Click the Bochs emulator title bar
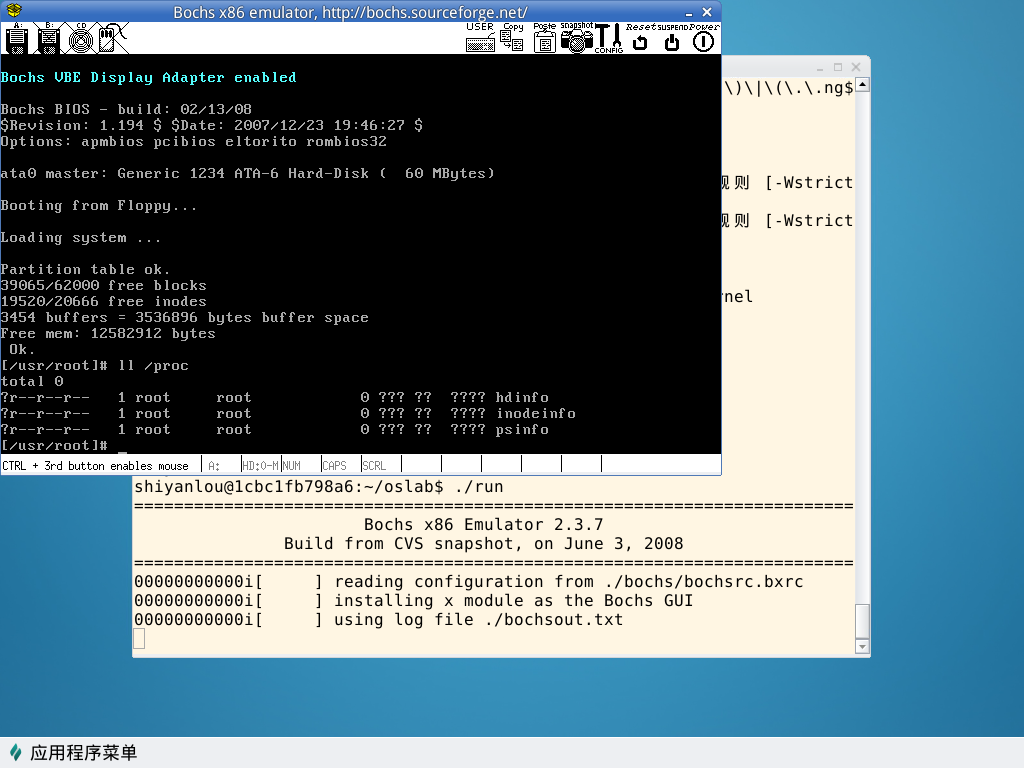The height and width of the screenshot is (768, 1024). [x=350, y=12]
